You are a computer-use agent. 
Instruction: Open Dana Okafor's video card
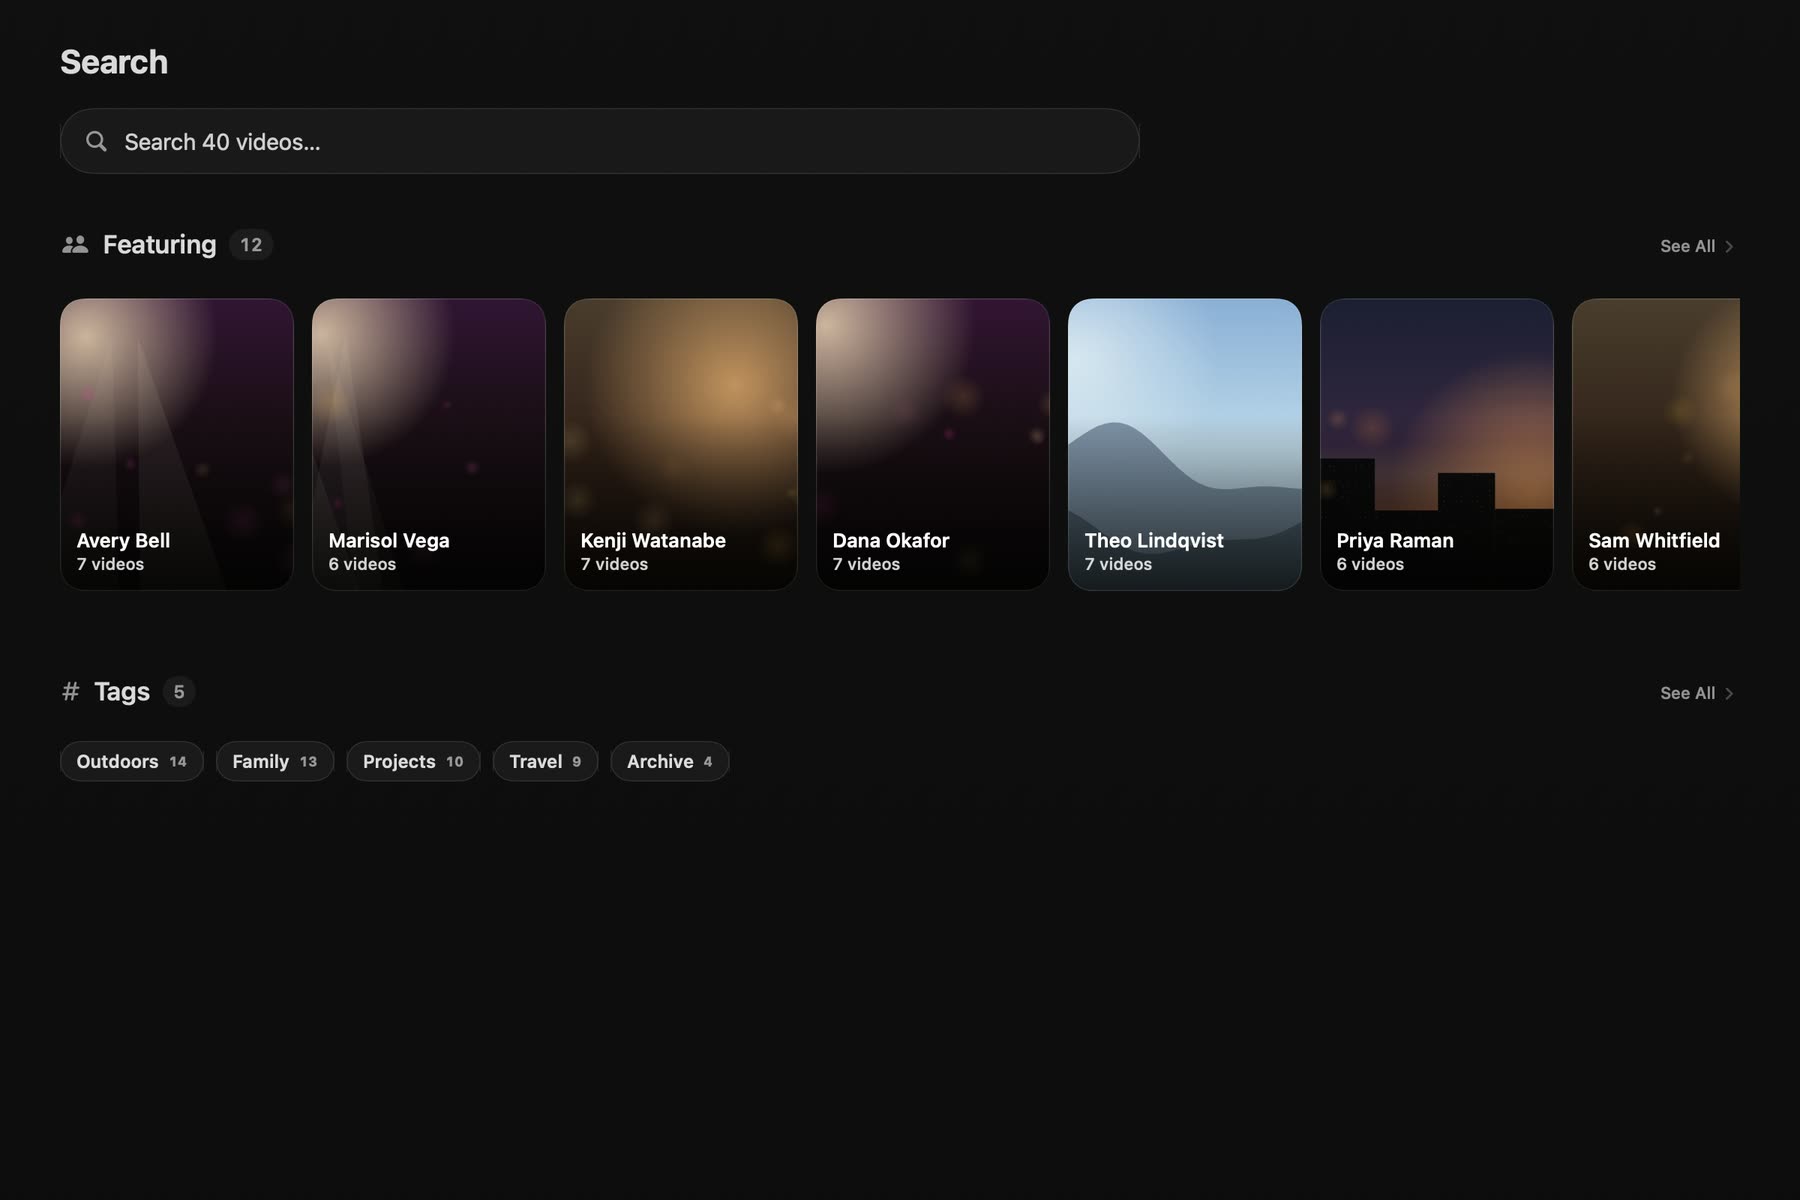933,444
